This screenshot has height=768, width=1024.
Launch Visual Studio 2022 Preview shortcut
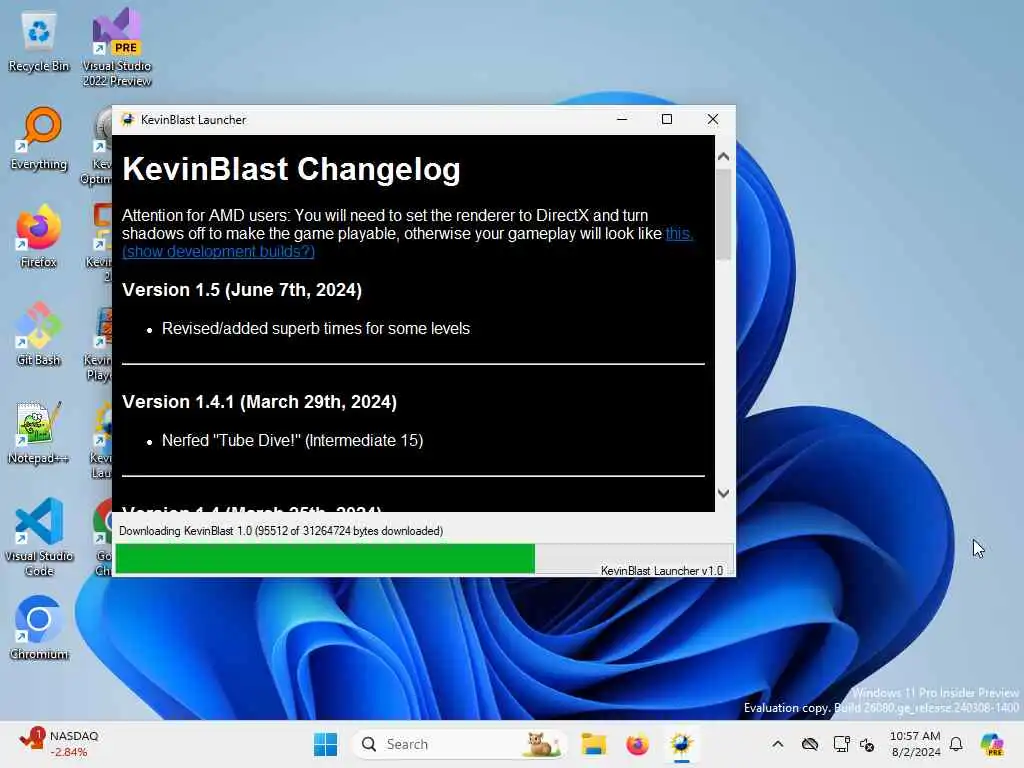pos(117,46)
